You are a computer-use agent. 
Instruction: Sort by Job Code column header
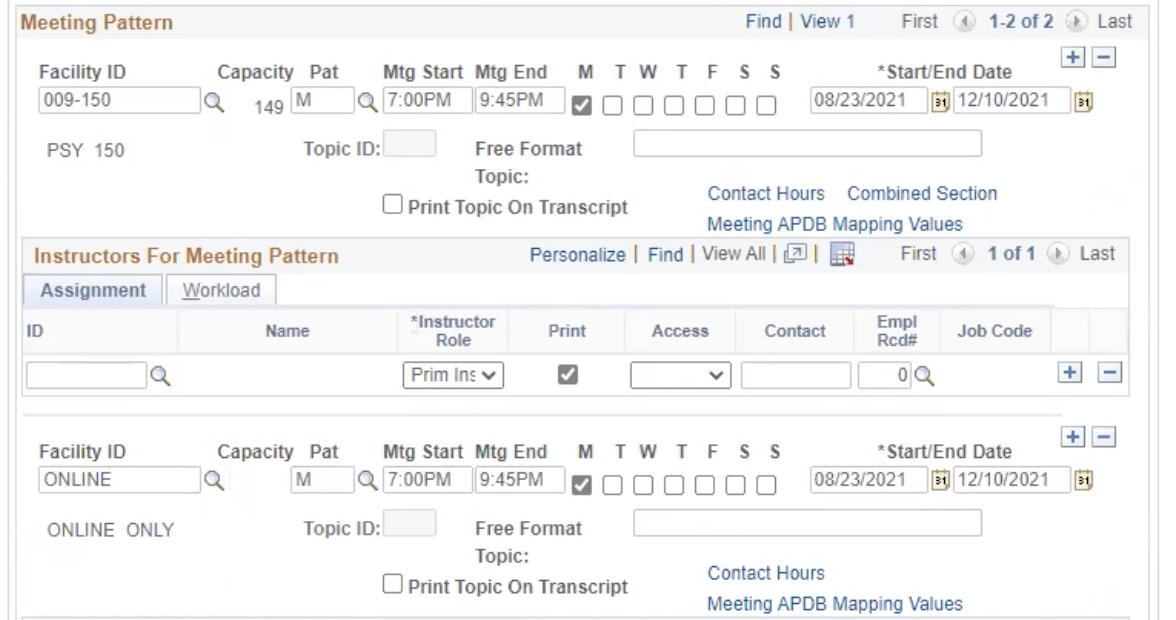click(994, 331)
